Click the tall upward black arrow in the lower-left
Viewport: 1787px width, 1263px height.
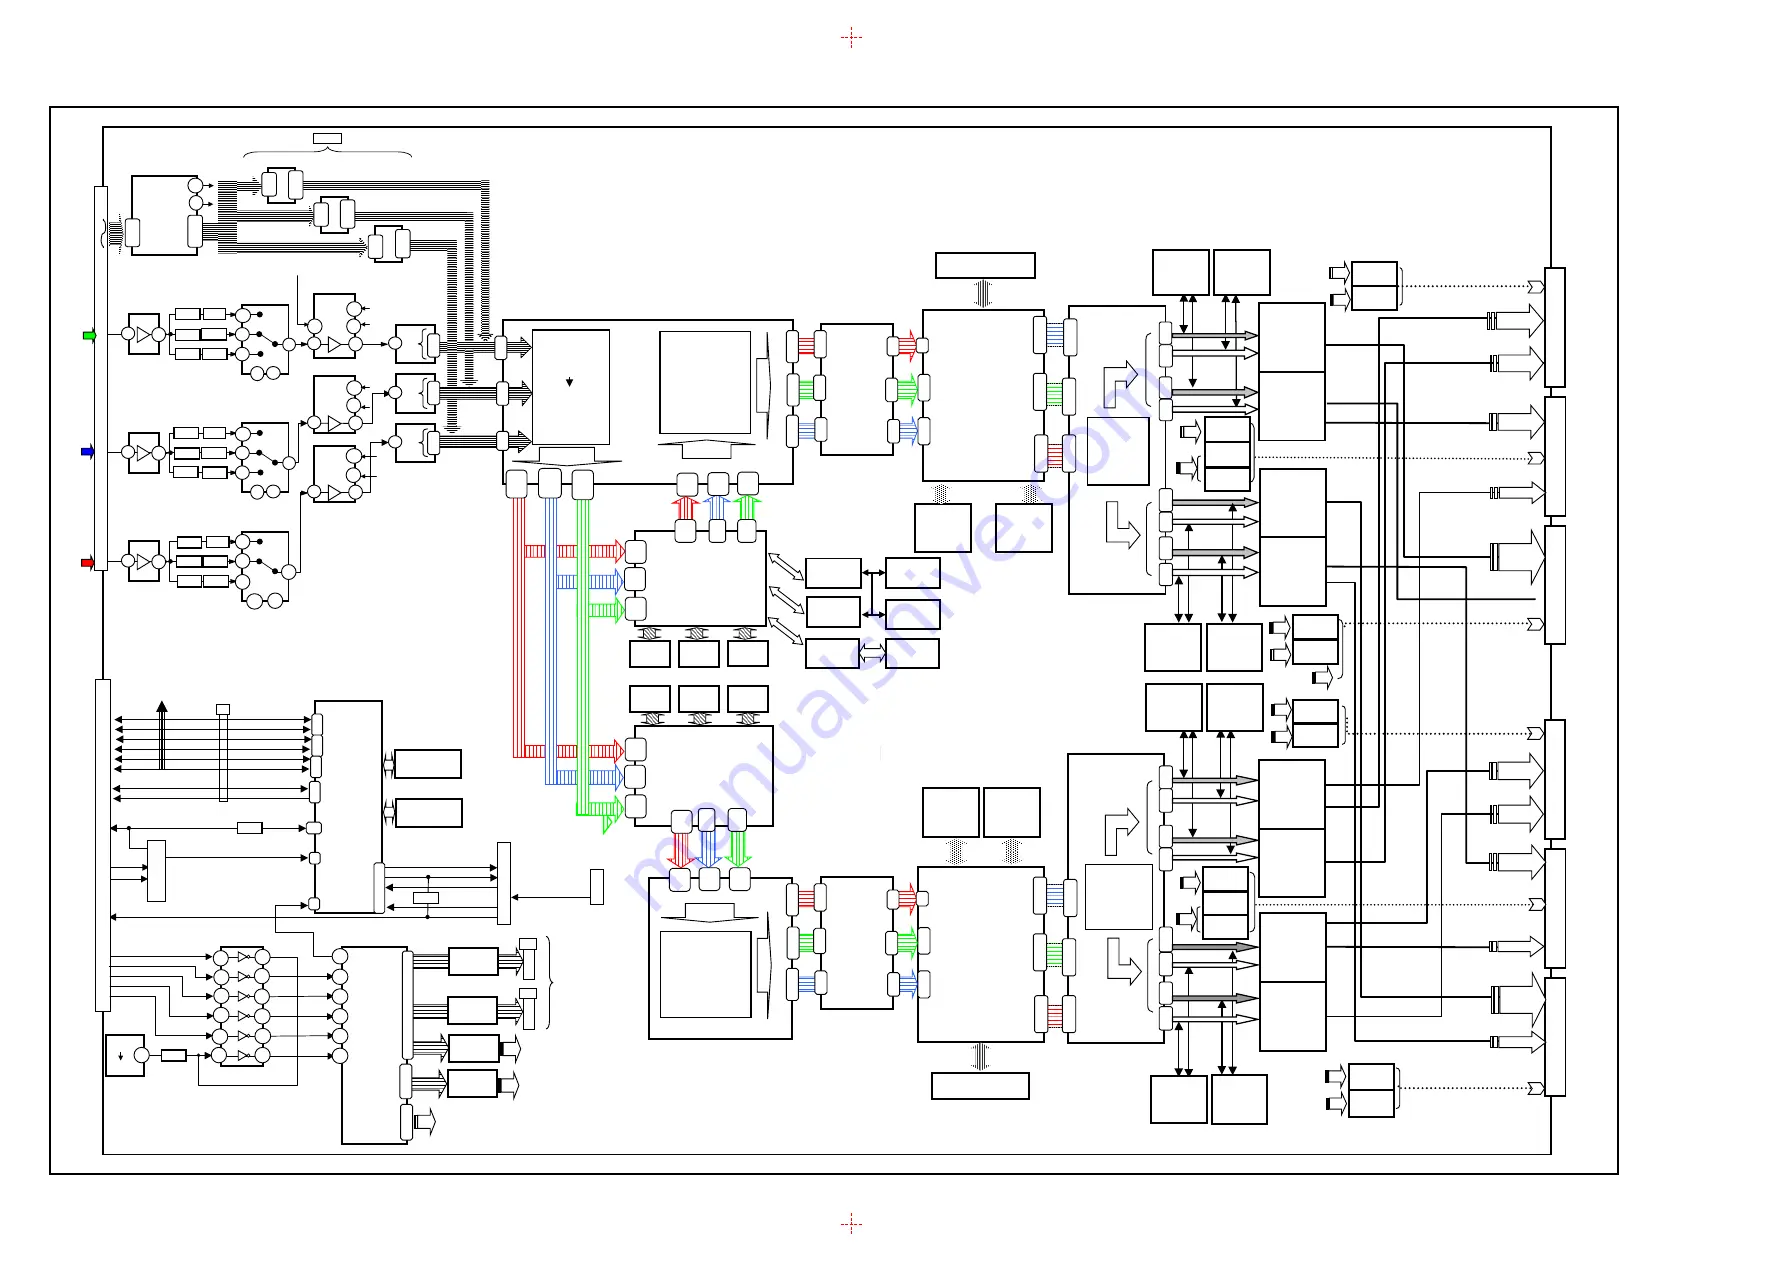tap(162, 735)
